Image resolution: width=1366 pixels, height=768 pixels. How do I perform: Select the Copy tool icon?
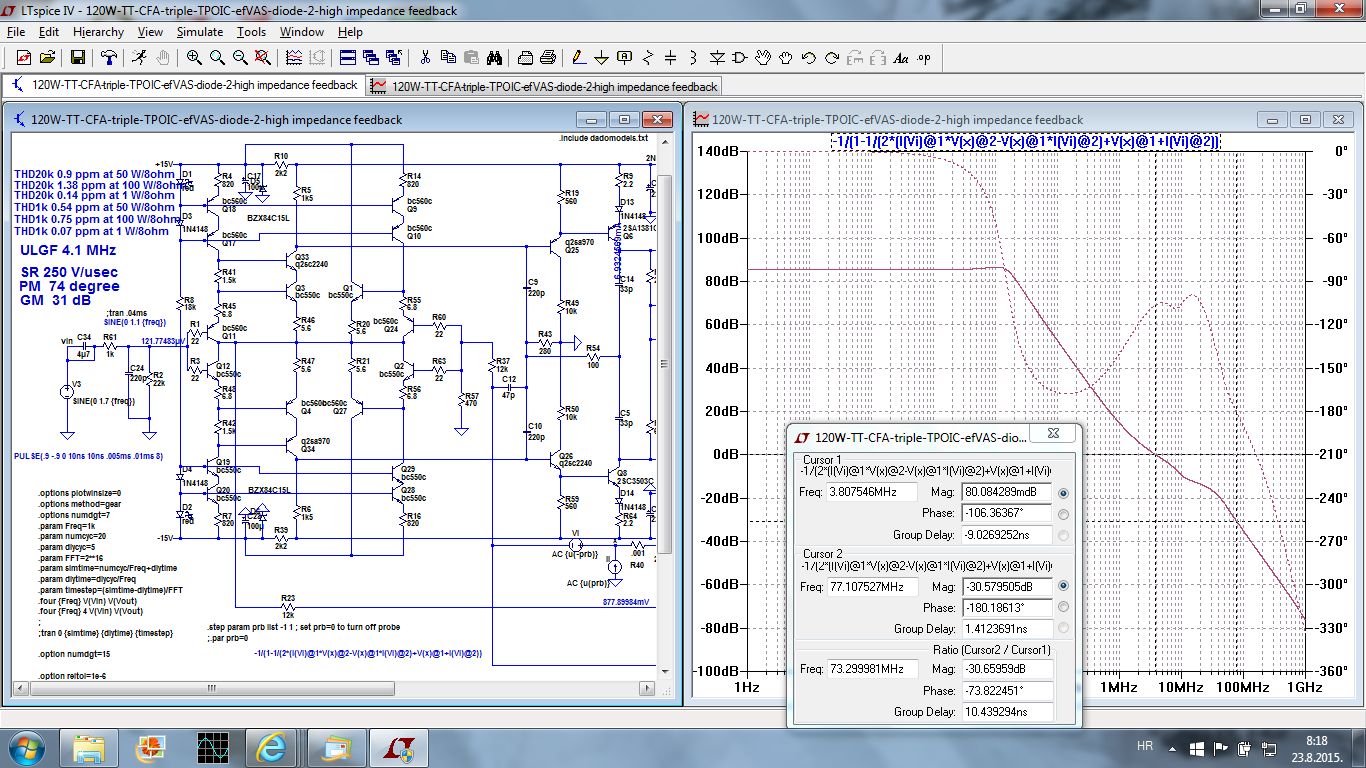click(x=448, y=57)
